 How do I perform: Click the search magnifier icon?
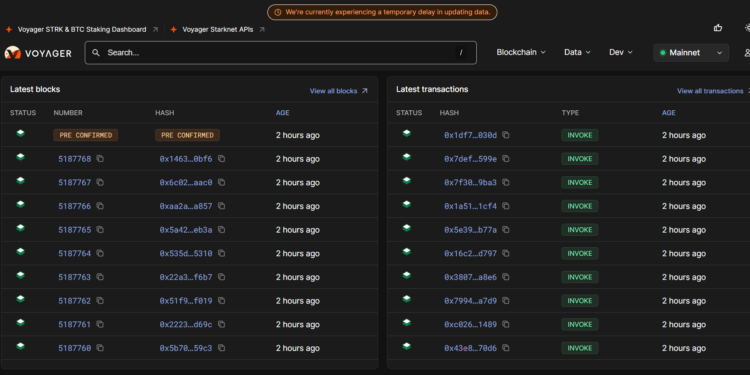[x=96, y=53]
